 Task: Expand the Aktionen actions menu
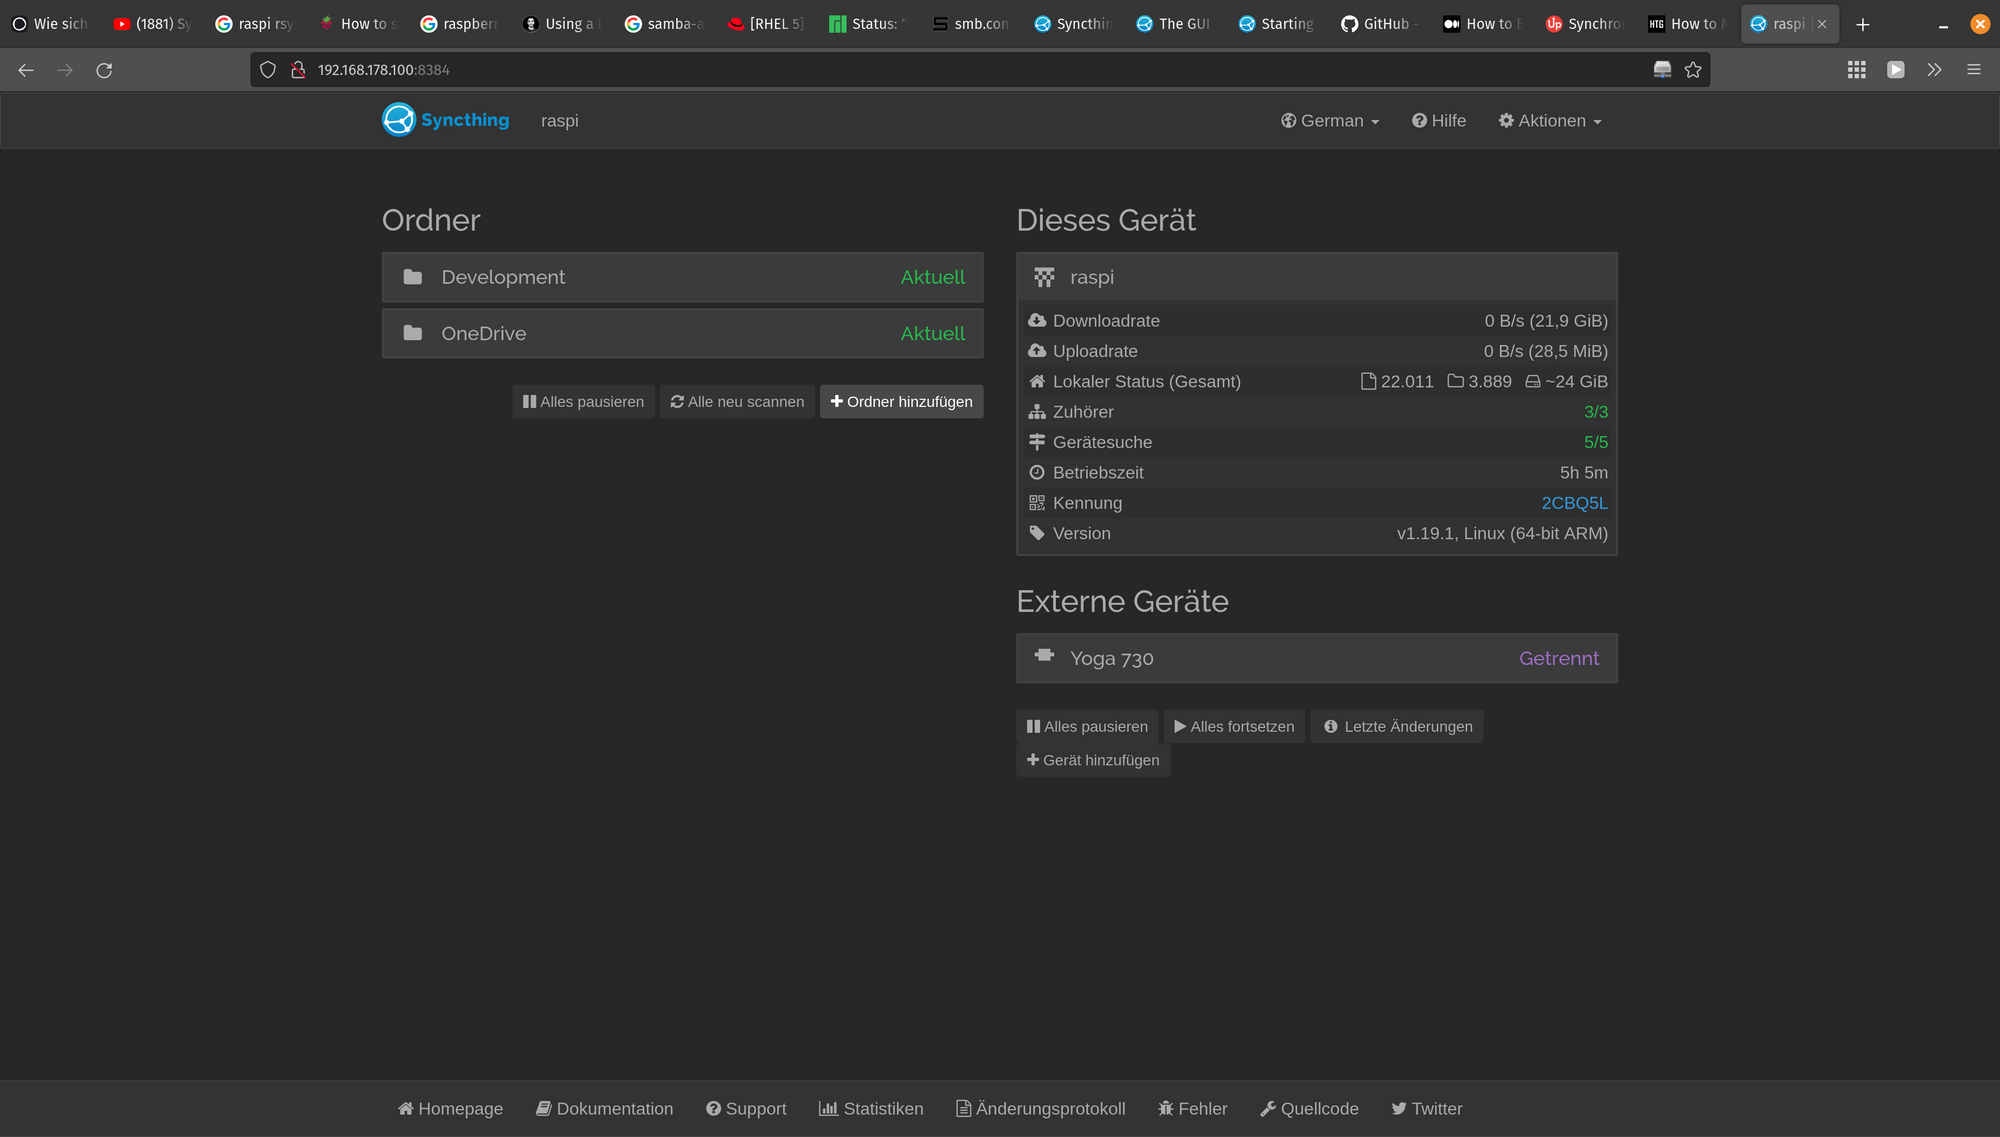tap(1550, 121)
